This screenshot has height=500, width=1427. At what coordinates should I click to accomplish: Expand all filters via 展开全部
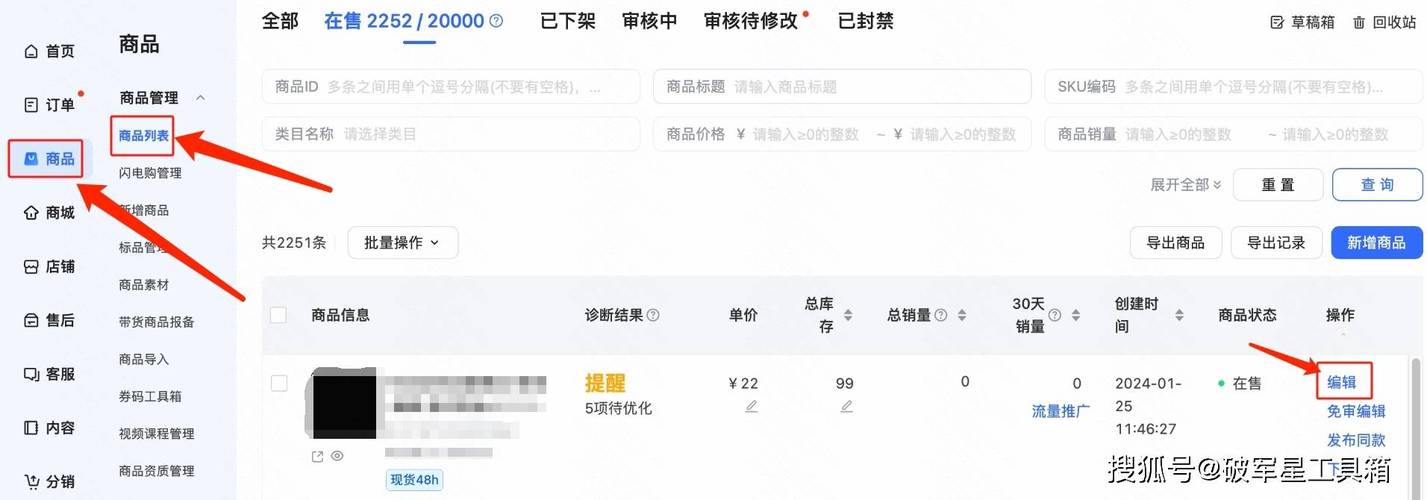(1186, 185)
